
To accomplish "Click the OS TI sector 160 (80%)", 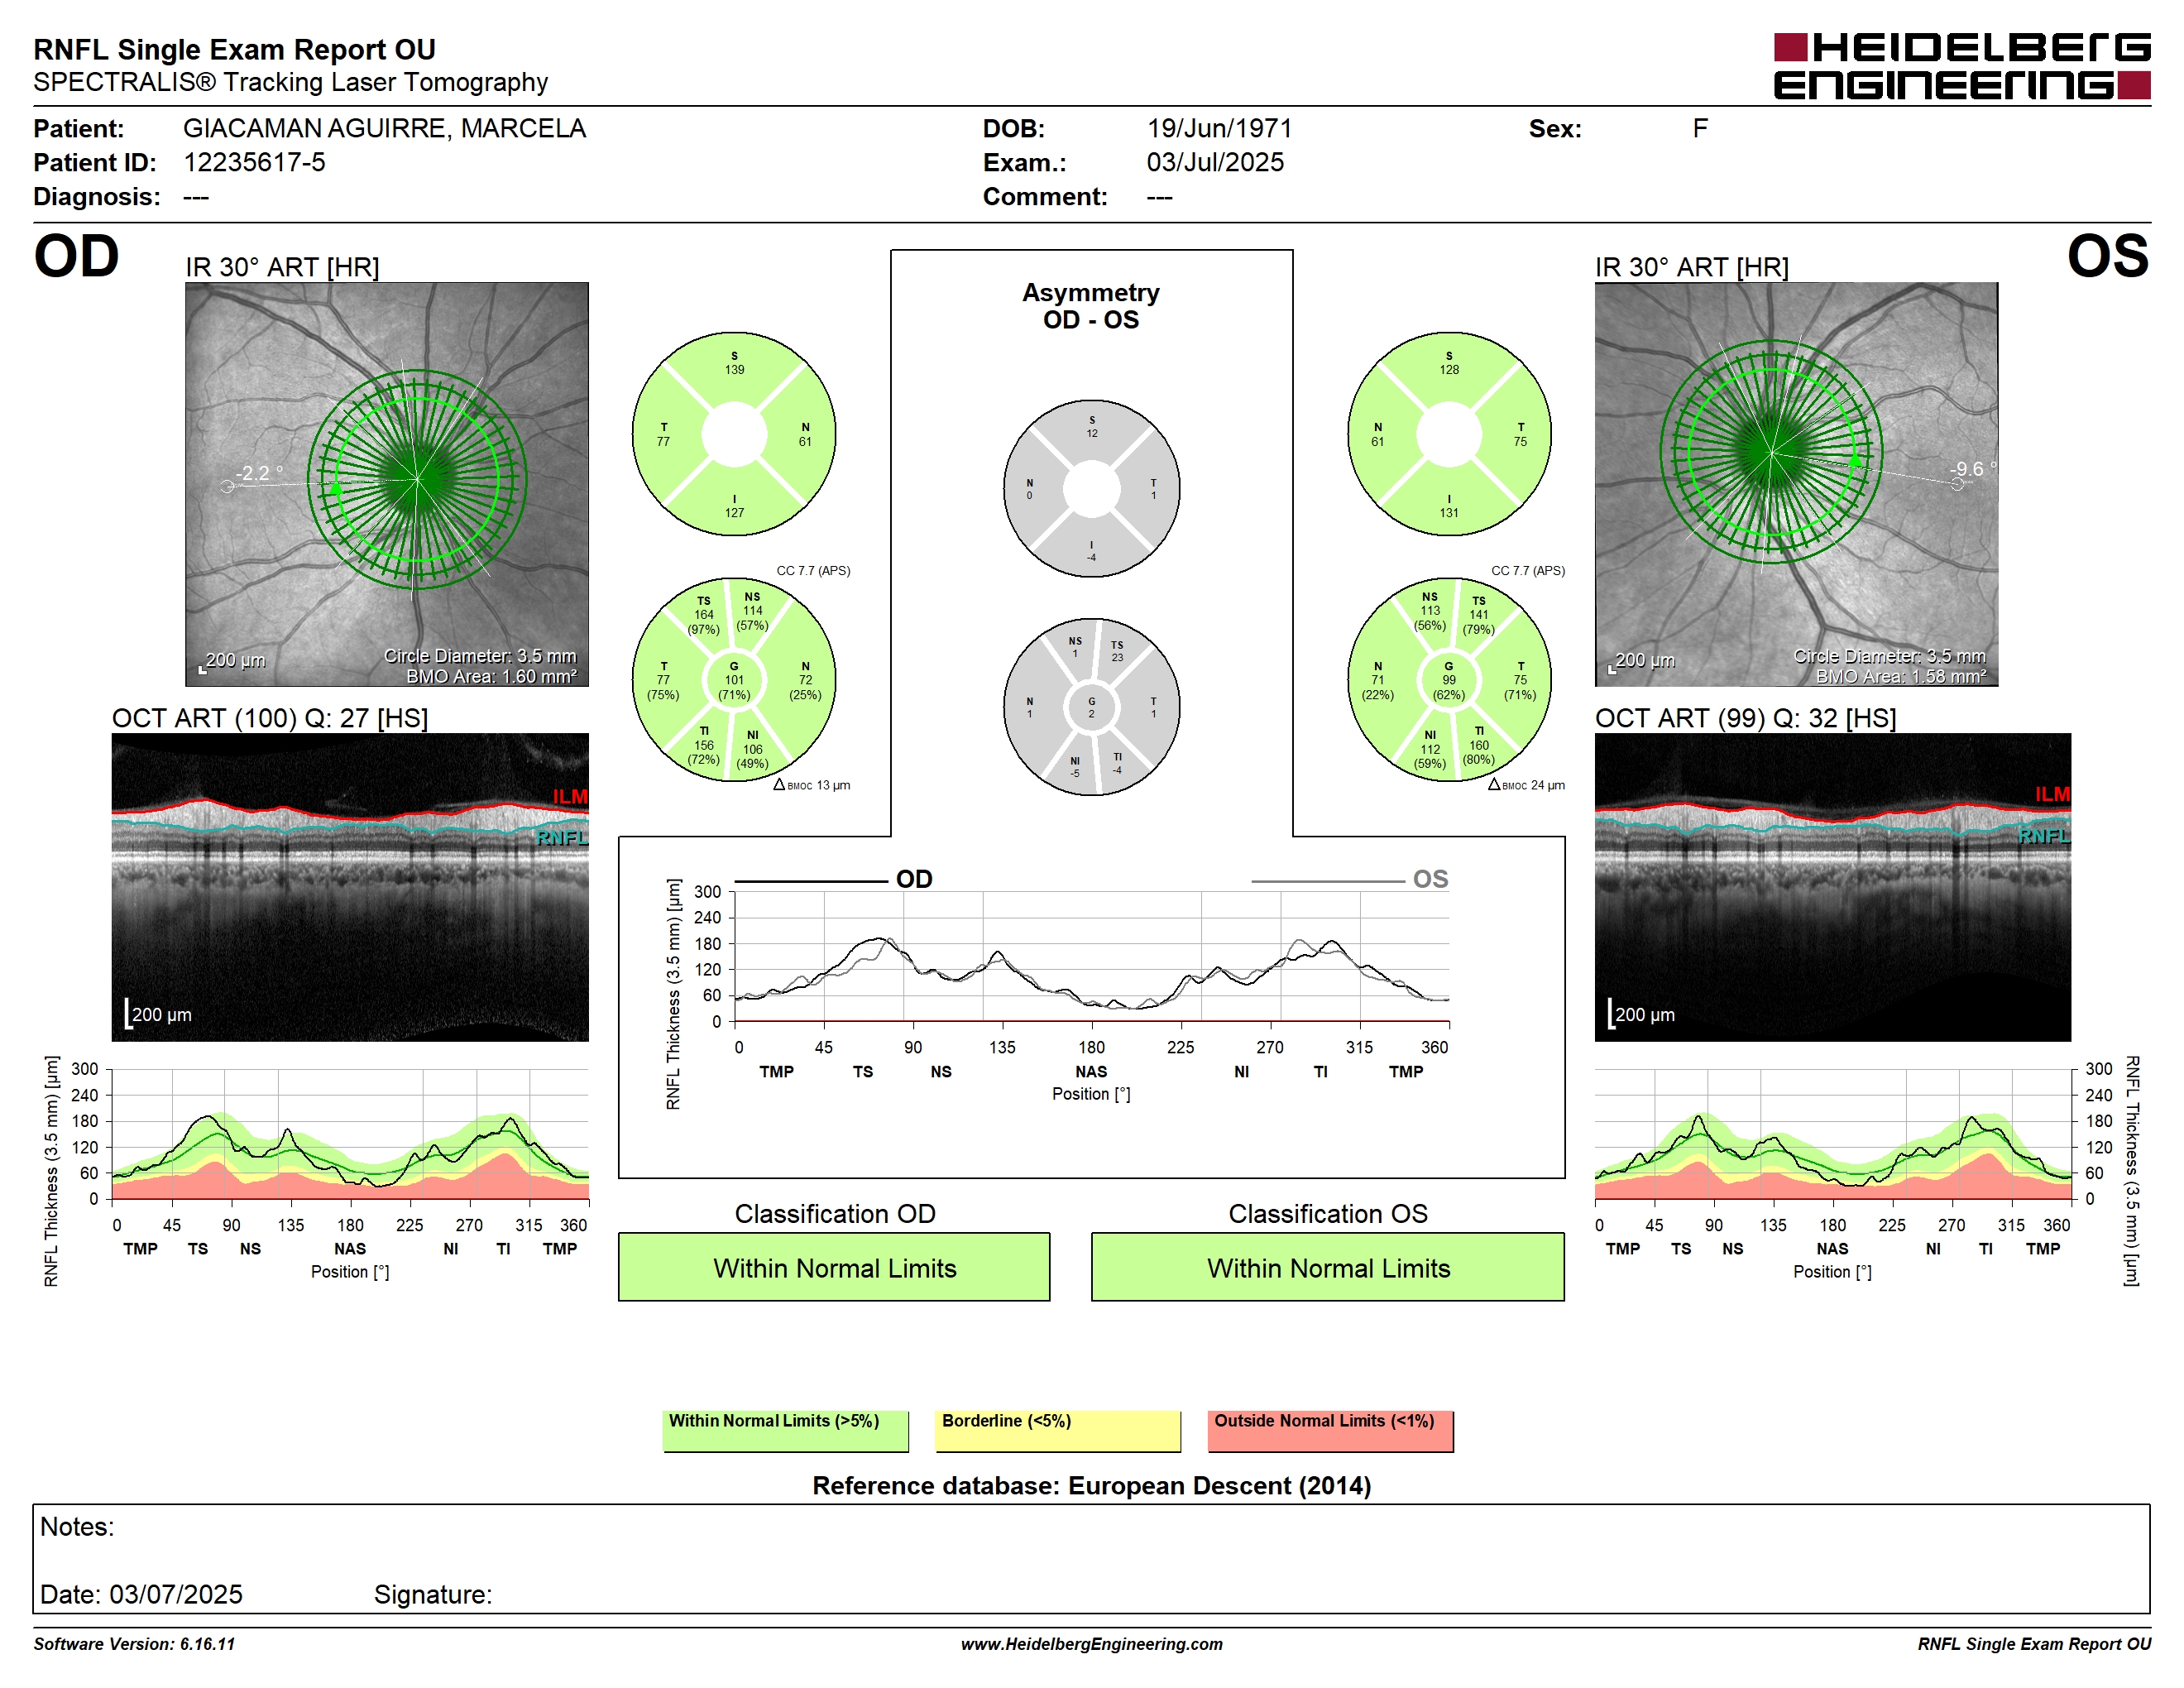I will tap(1479, 745).
